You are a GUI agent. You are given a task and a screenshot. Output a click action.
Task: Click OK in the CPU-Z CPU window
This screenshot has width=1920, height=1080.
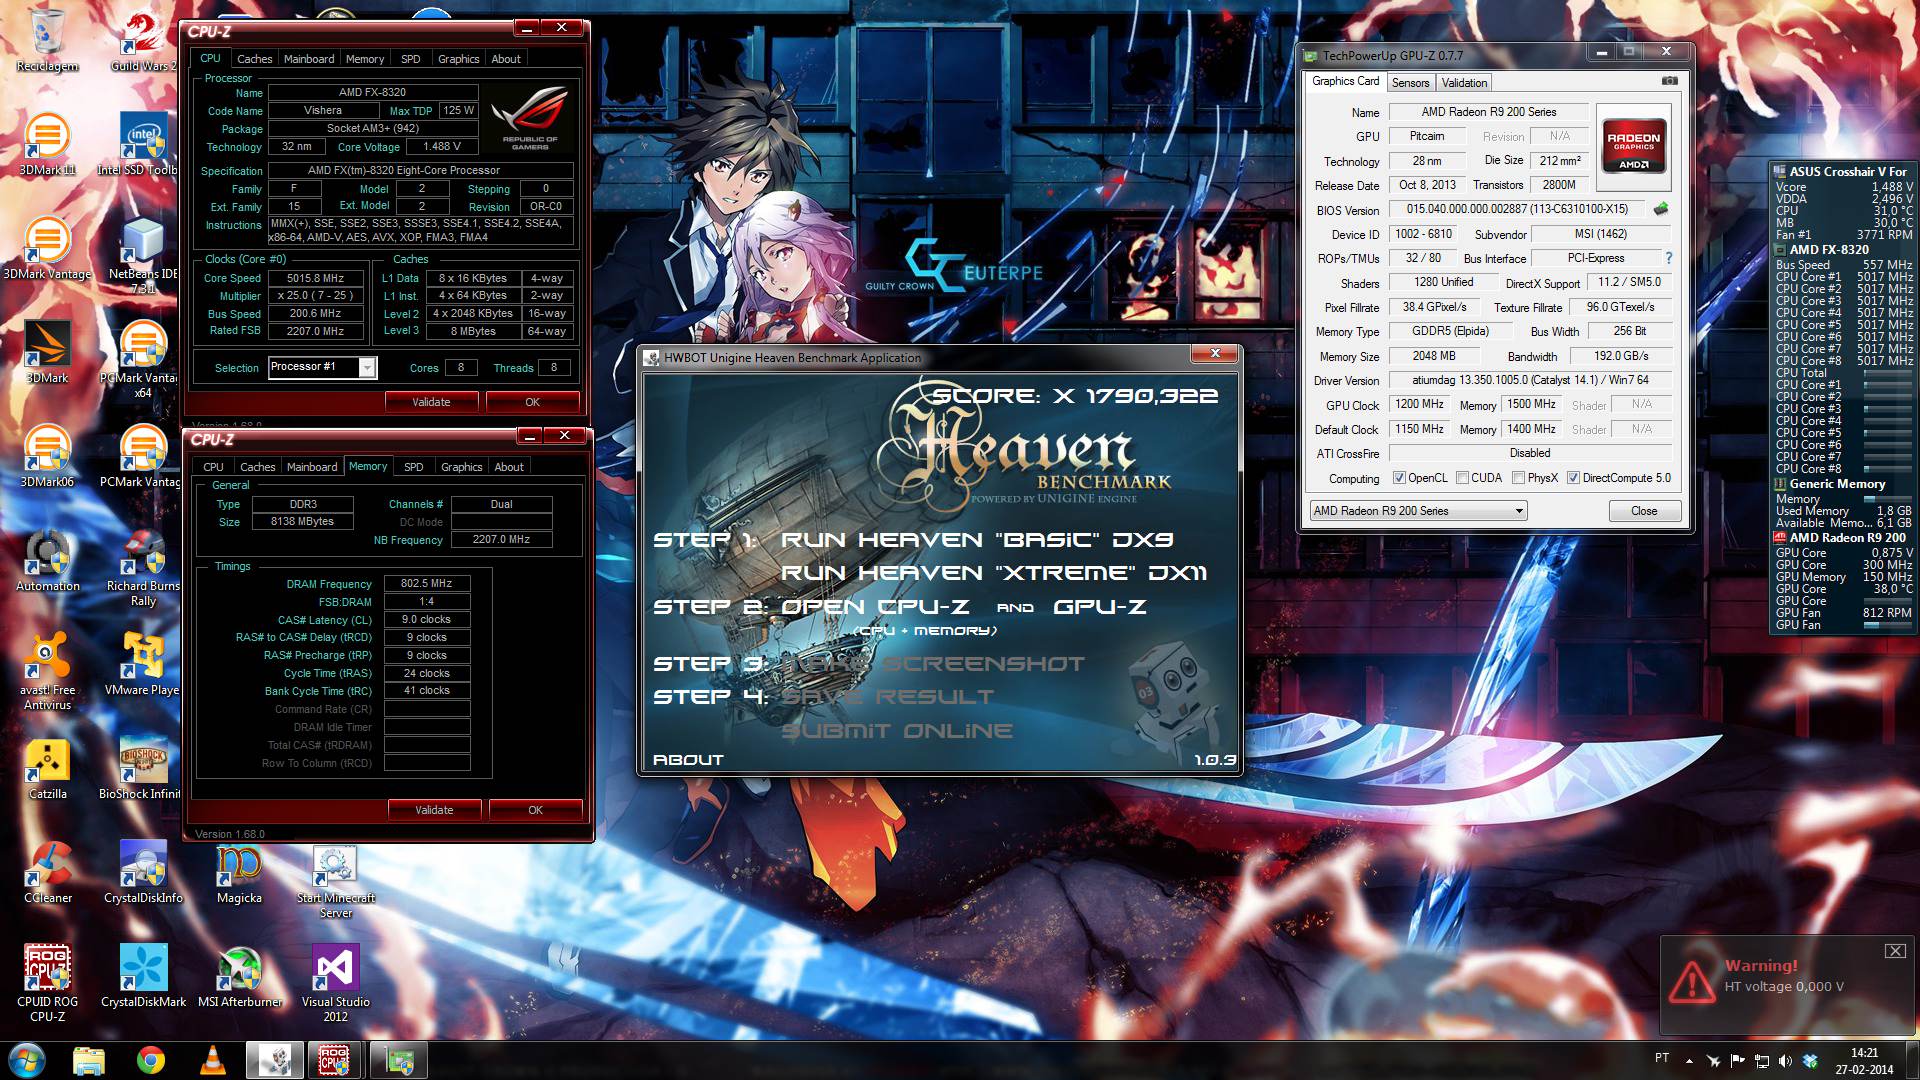click(532, 402)
